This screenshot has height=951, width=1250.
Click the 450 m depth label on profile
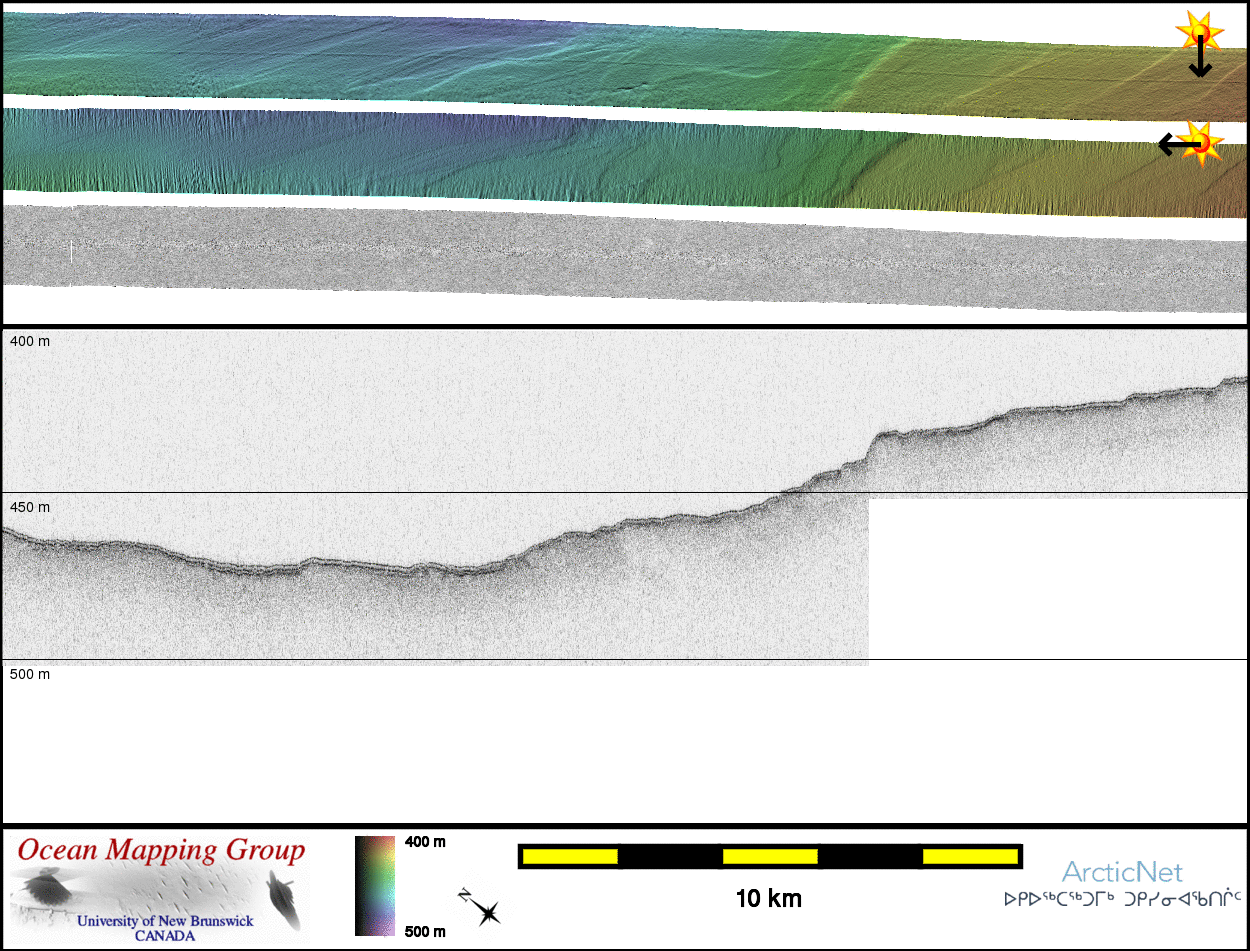click(30, 507)
